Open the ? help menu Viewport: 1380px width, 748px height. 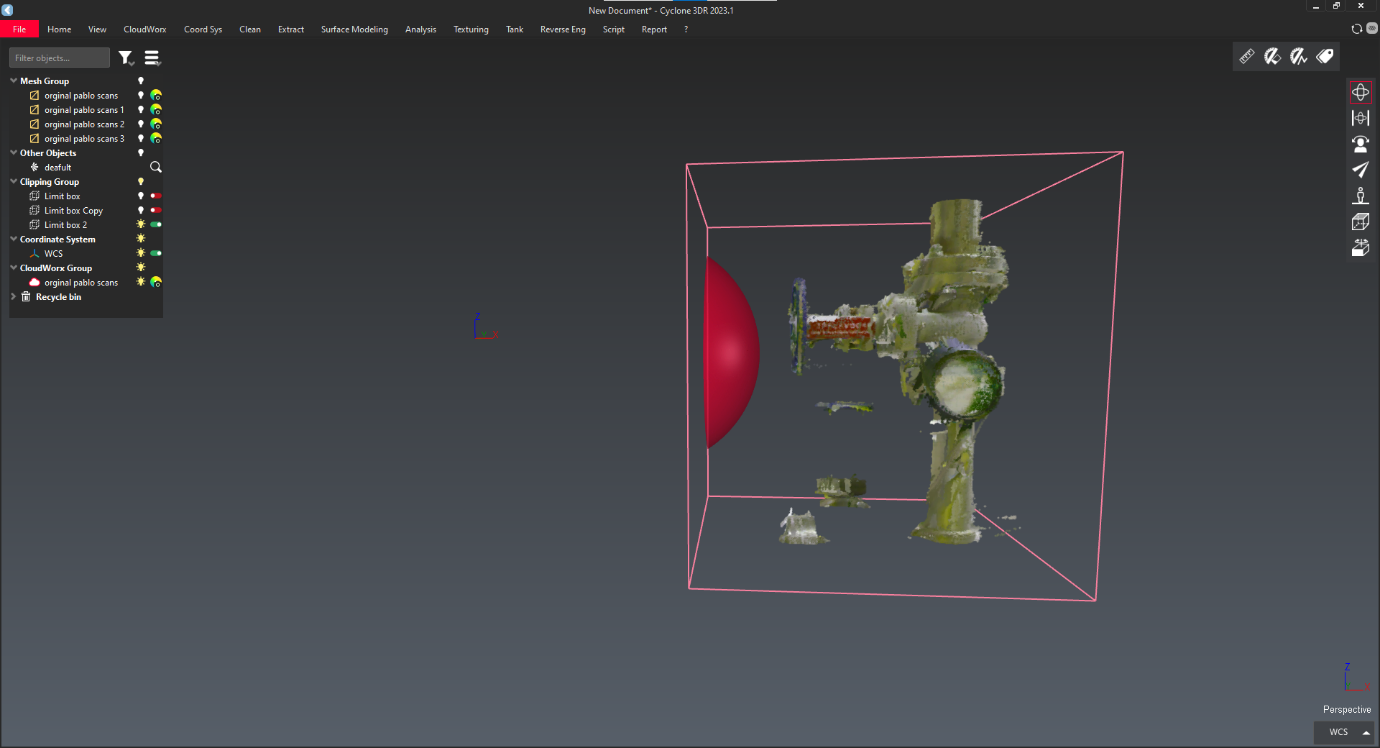686,29
